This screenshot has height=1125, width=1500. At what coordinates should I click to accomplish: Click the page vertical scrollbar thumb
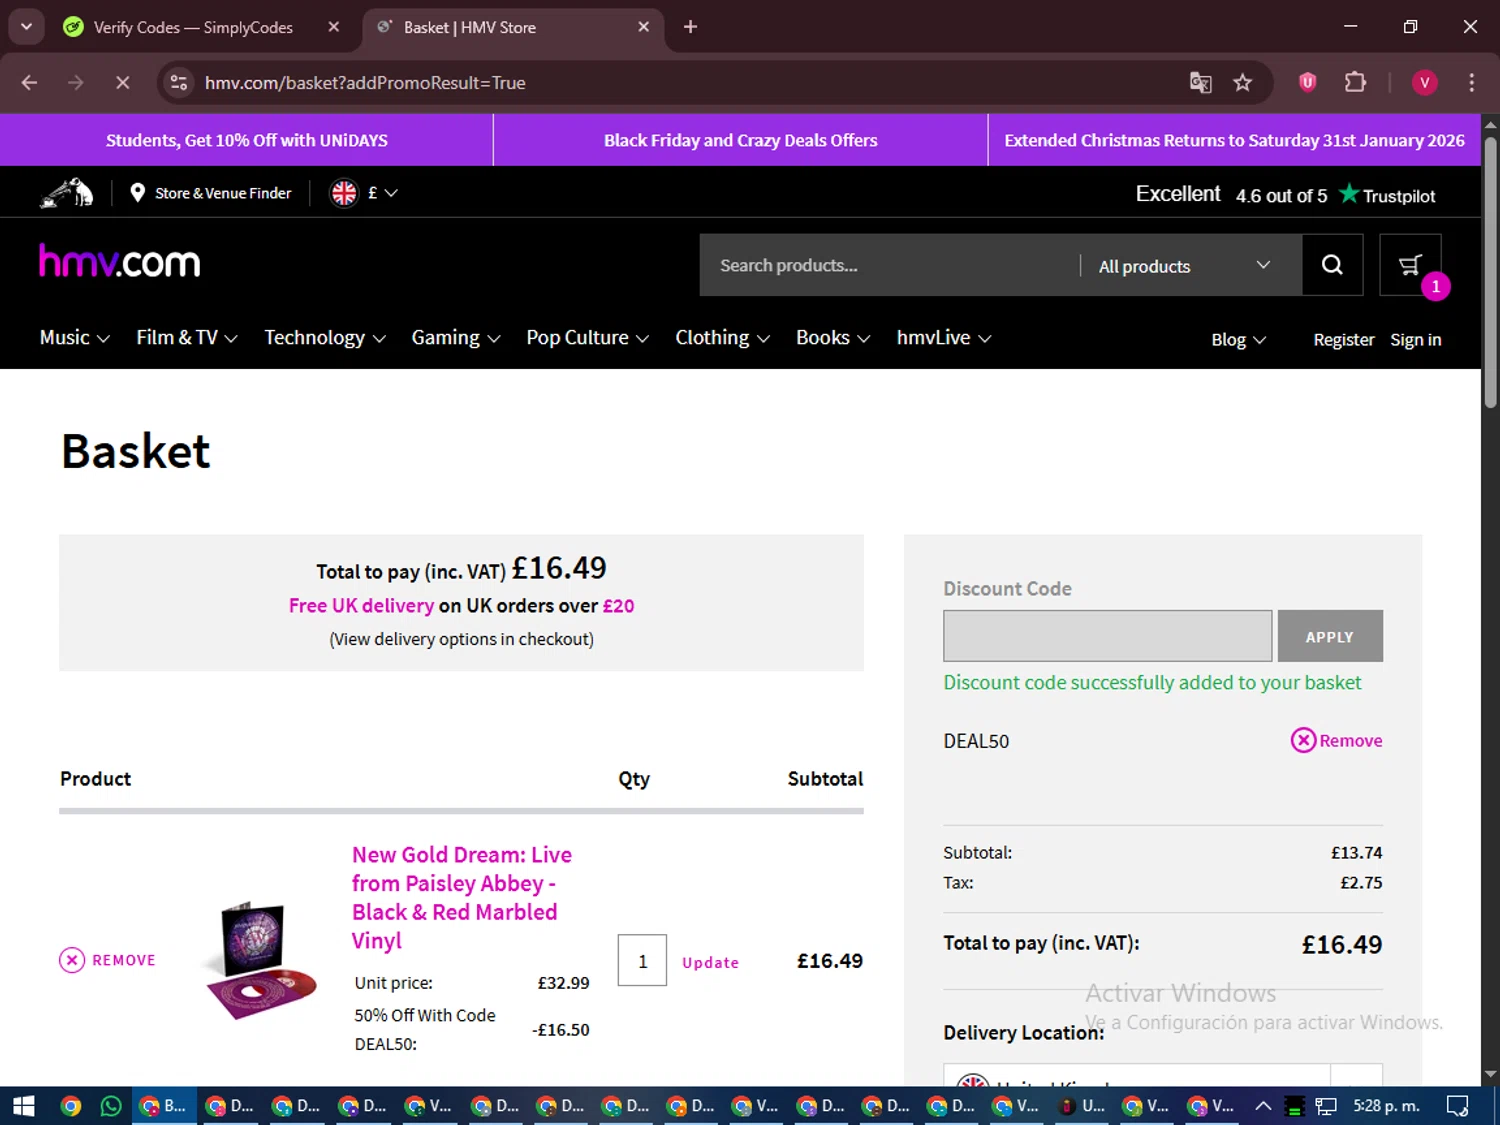1490,270
